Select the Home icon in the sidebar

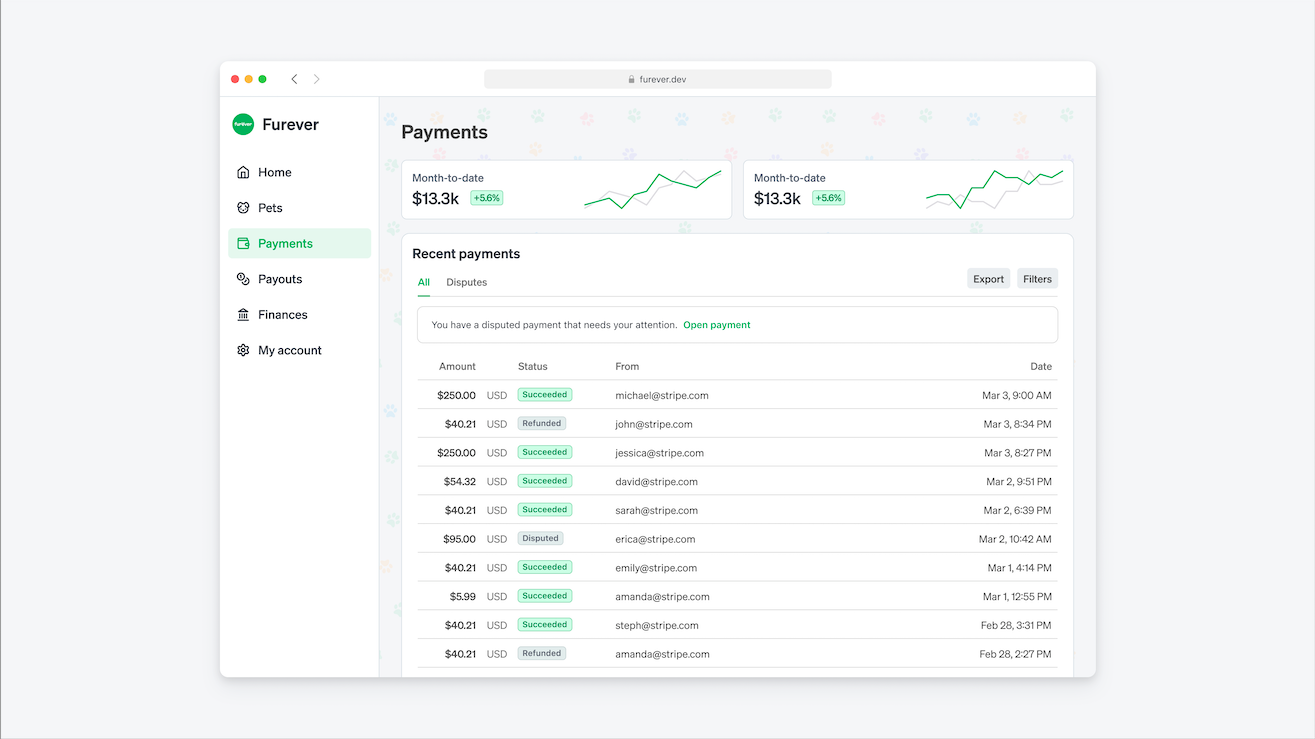(x=243, y=172)
